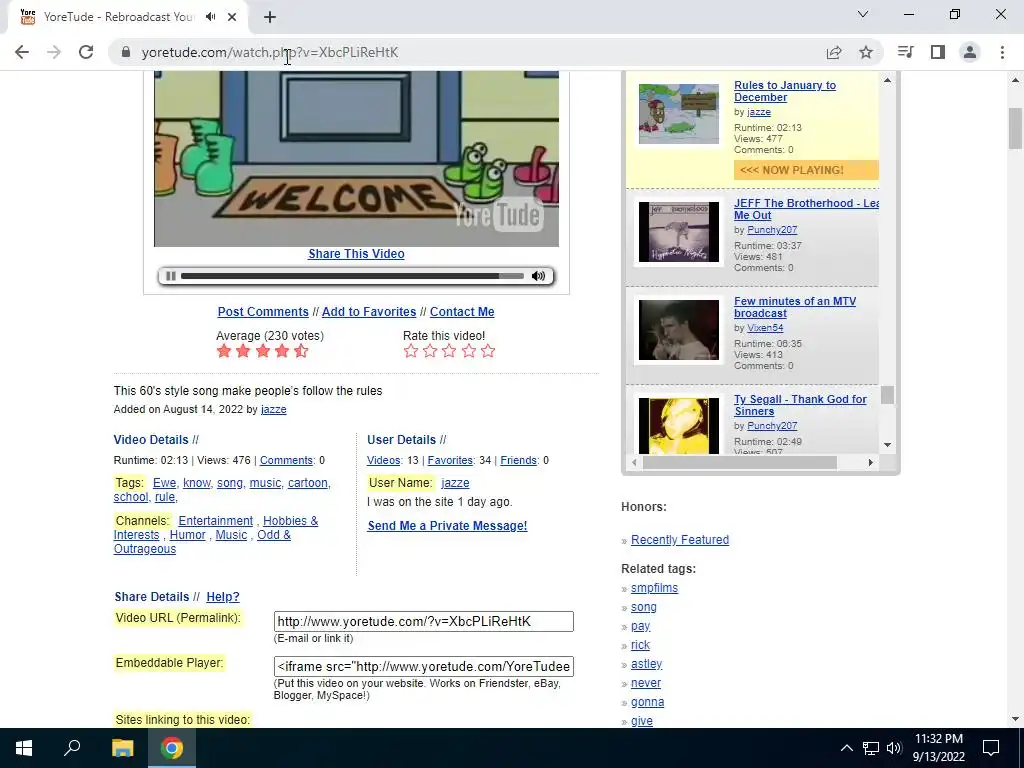The width and height of the screenshot is (1024, 768).
Task: Open Vixen54 user profile link
Action: click(x=765, y=328)
